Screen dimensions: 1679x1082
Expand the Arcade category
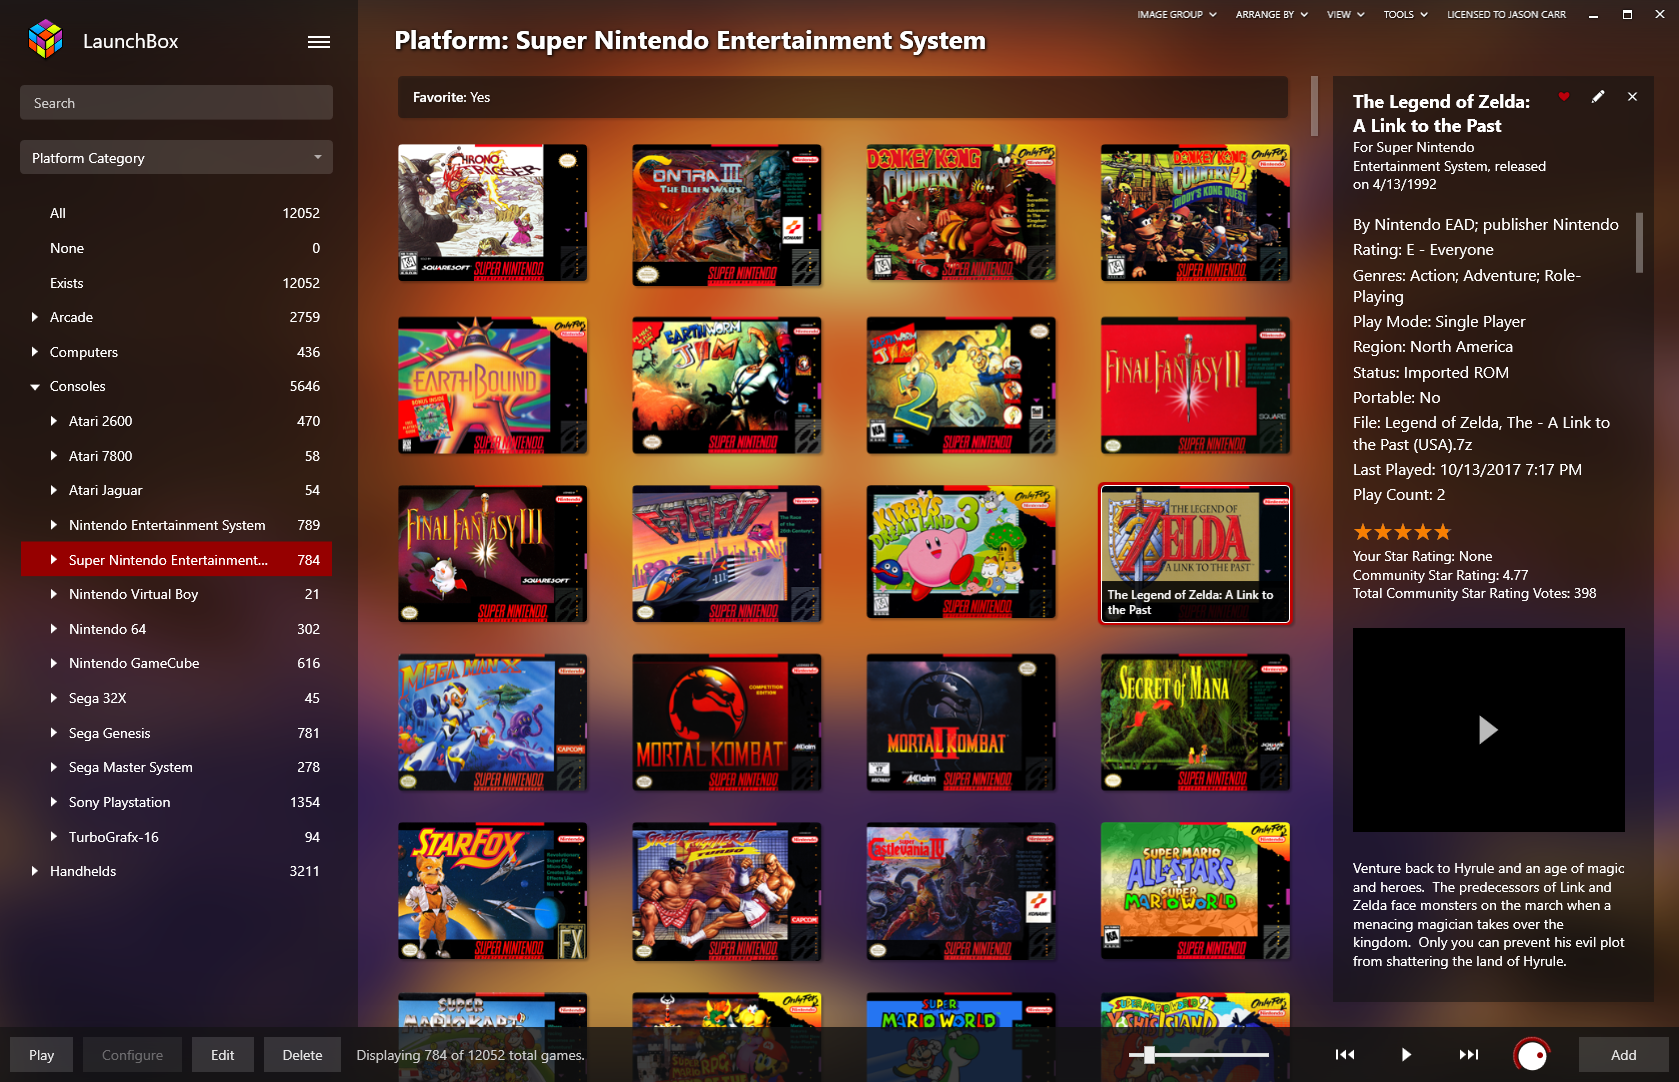coord(35,317)
